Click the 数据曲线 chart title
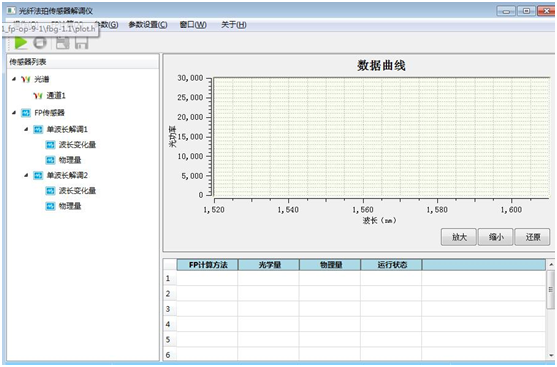 point(381,65)
